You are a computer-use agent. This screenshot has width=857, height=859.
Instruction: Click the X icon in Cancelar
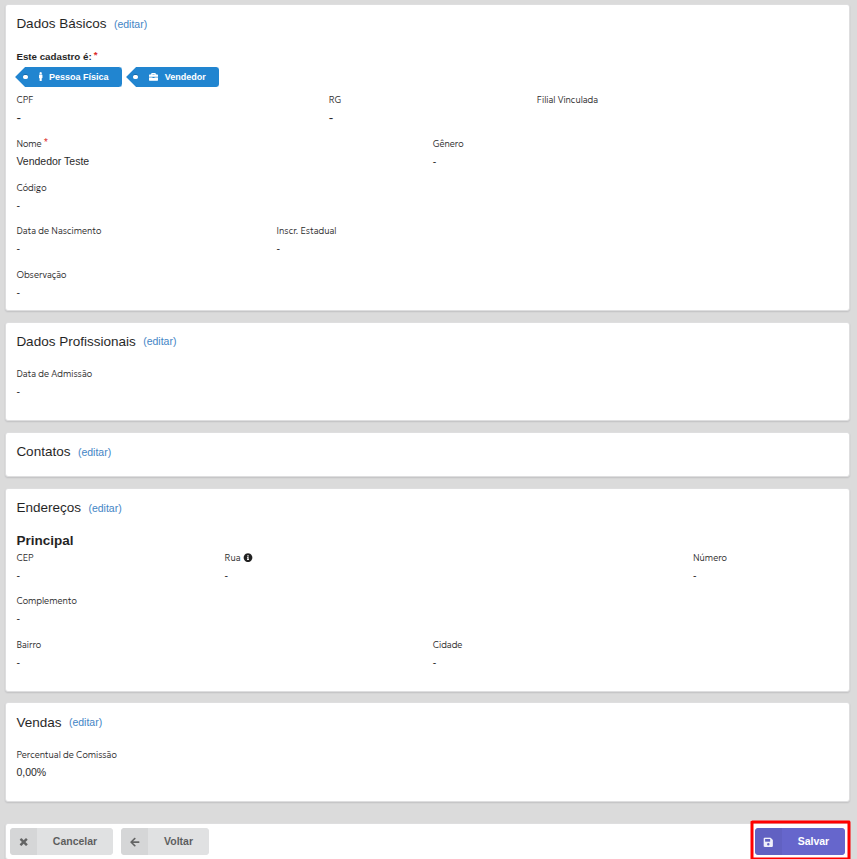tap(24, 842)
